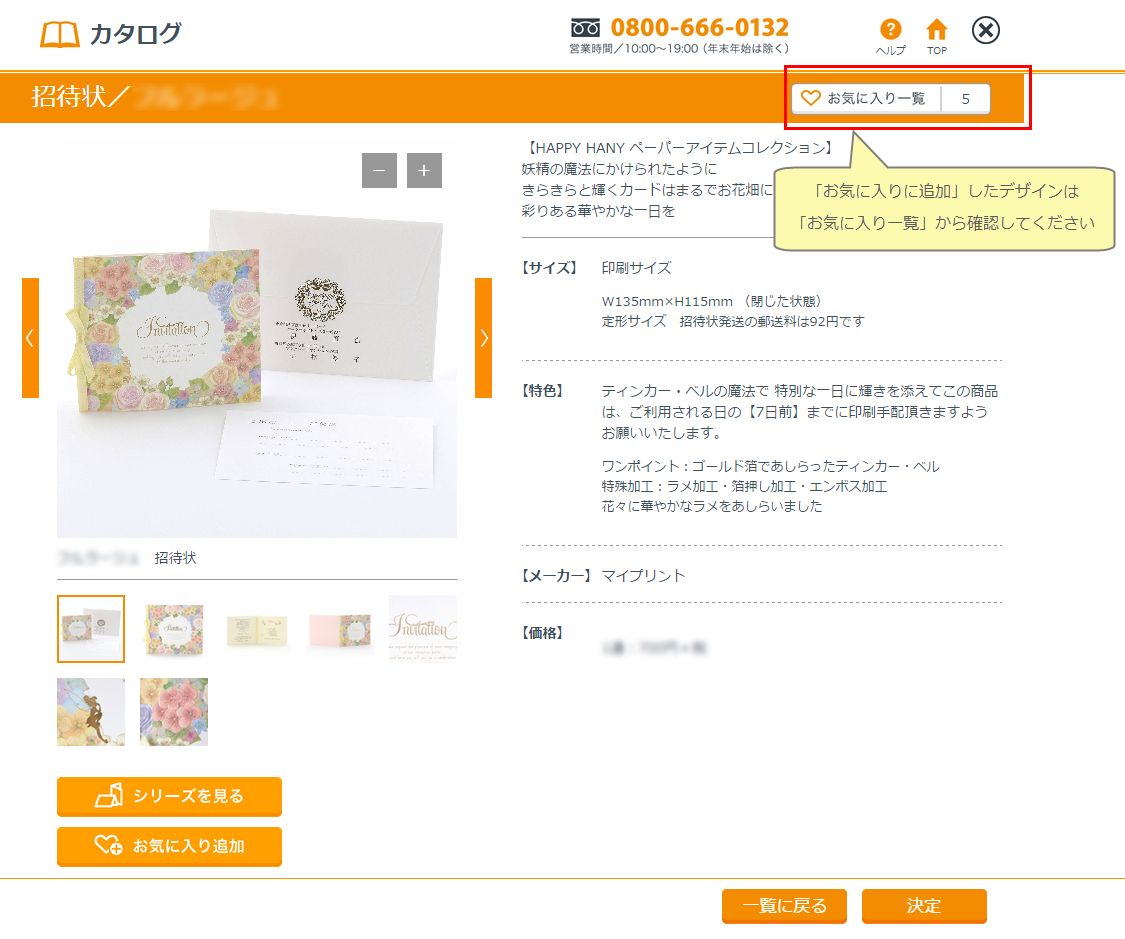Click the catalog book logo icon
Screen dimensions: 1125x939
click(x=60, y=34)
